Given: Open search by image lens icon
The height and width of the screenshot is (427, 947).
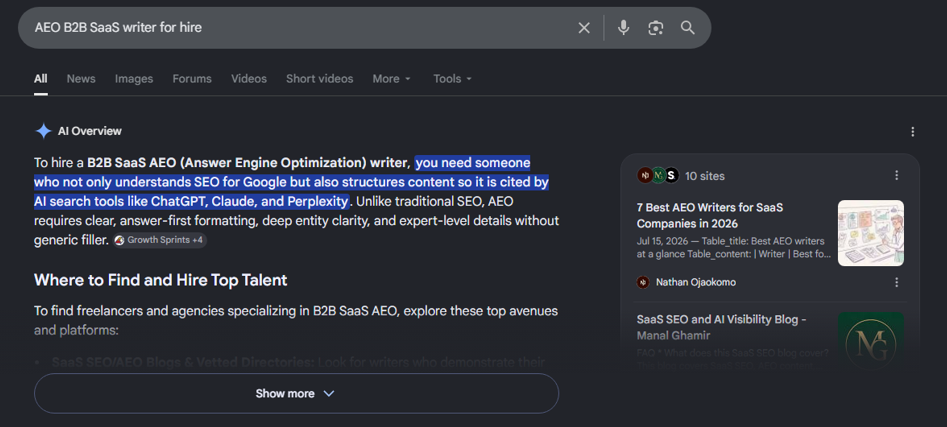Looking at the screenshot, I should (656, 28).
